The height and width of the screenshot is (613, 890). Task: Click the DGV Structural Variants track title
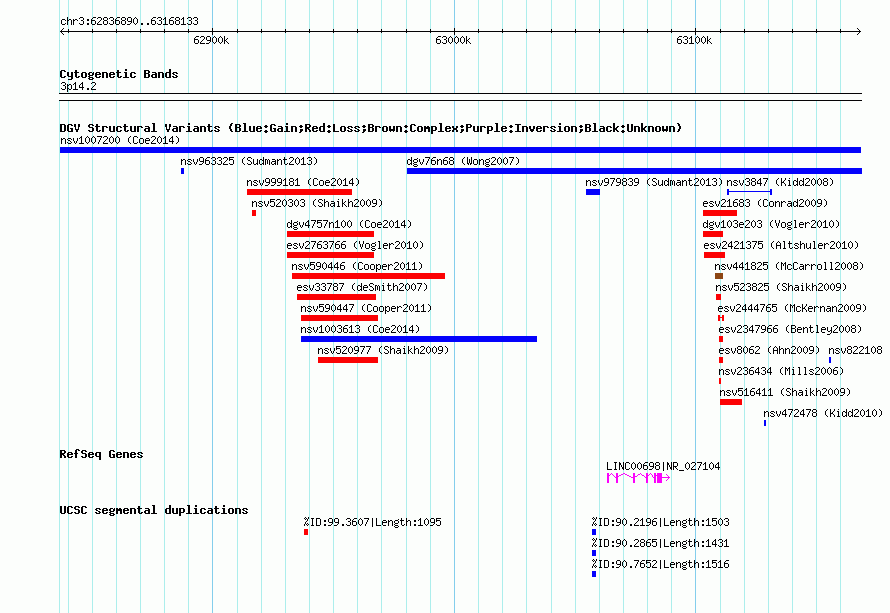[x=371, y=128]
